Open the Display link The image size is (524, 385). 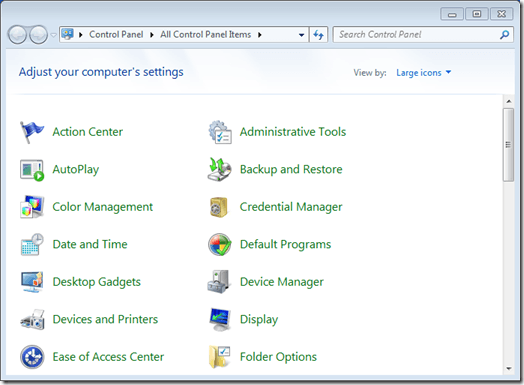(259, 319)
